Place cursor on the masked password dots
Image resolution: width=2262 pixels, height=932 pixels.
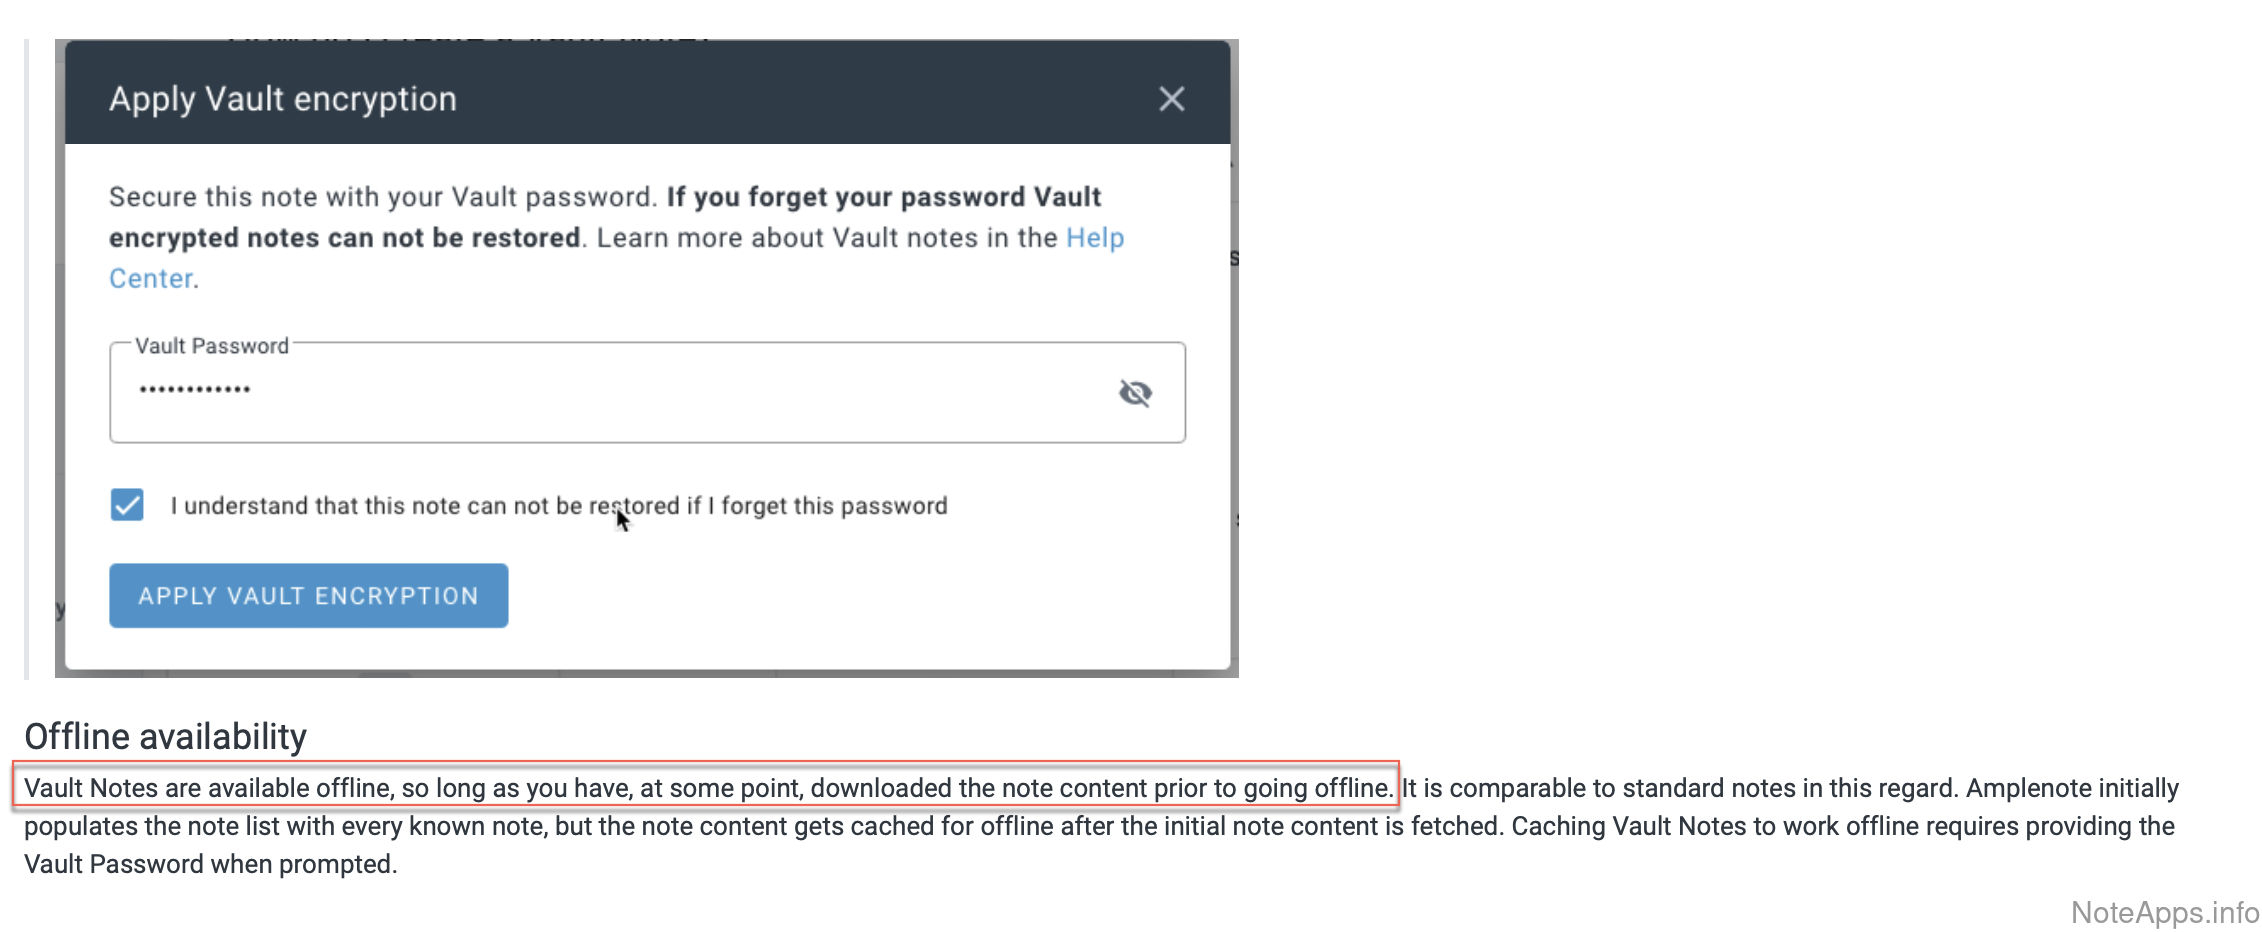(195, 389)
